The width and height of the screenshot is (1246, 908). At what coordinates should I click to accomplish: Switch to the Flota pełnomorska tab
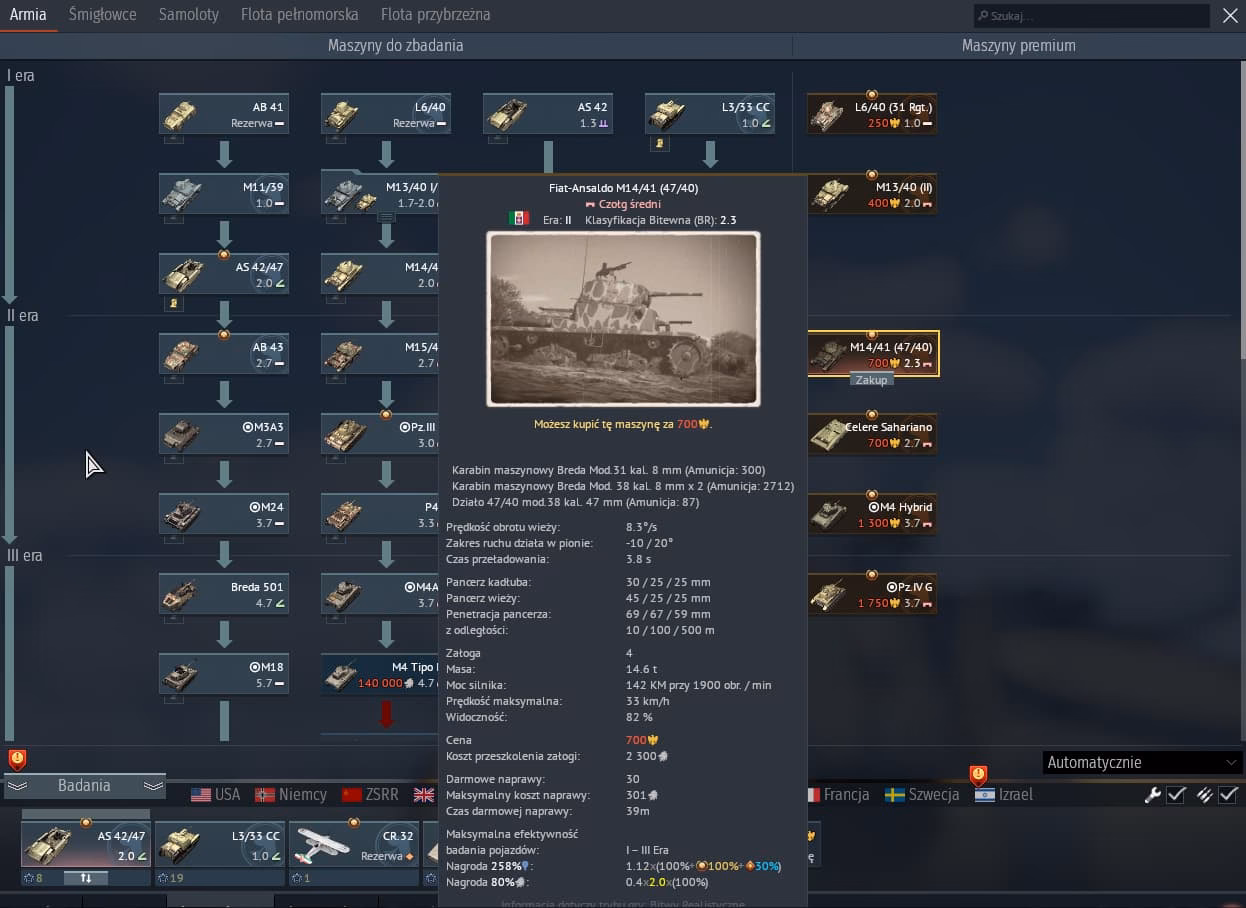click(x=300, y=14)
